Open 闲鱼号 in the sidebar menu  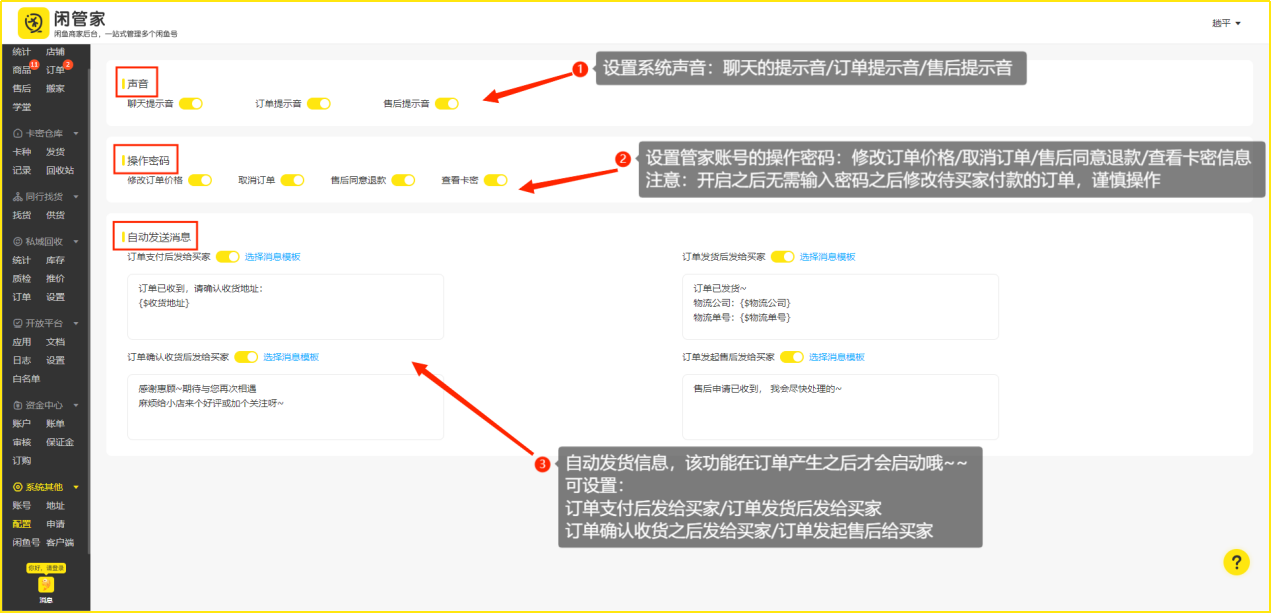click(x=26, y=543)
